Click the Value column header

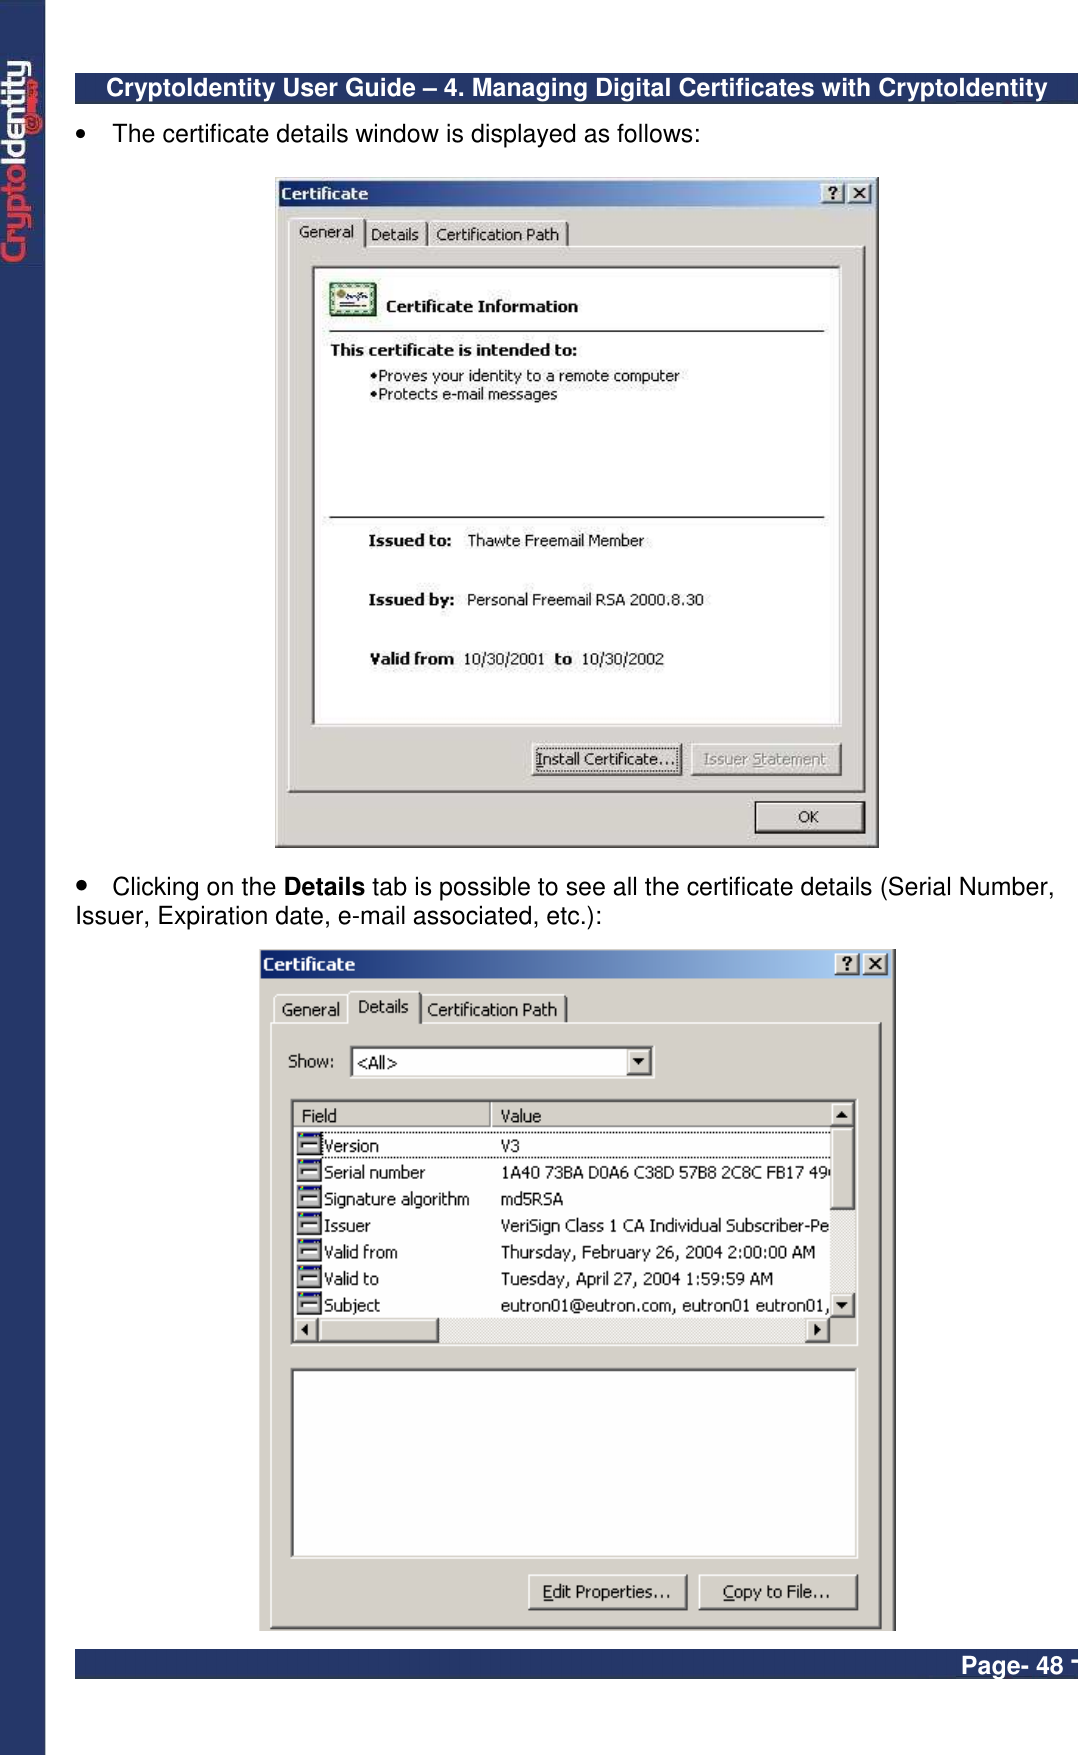pyautogui.click(x=661, y=1115)
